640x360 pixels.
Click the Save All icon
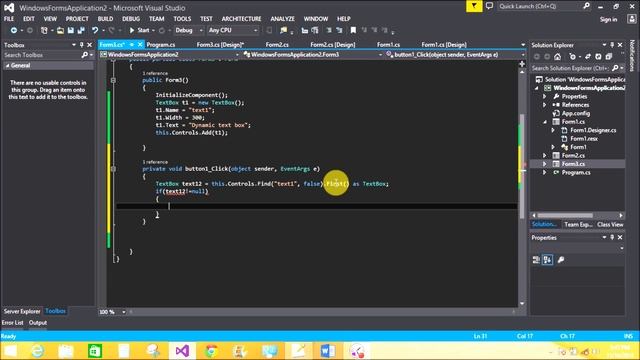click(81, 30)
